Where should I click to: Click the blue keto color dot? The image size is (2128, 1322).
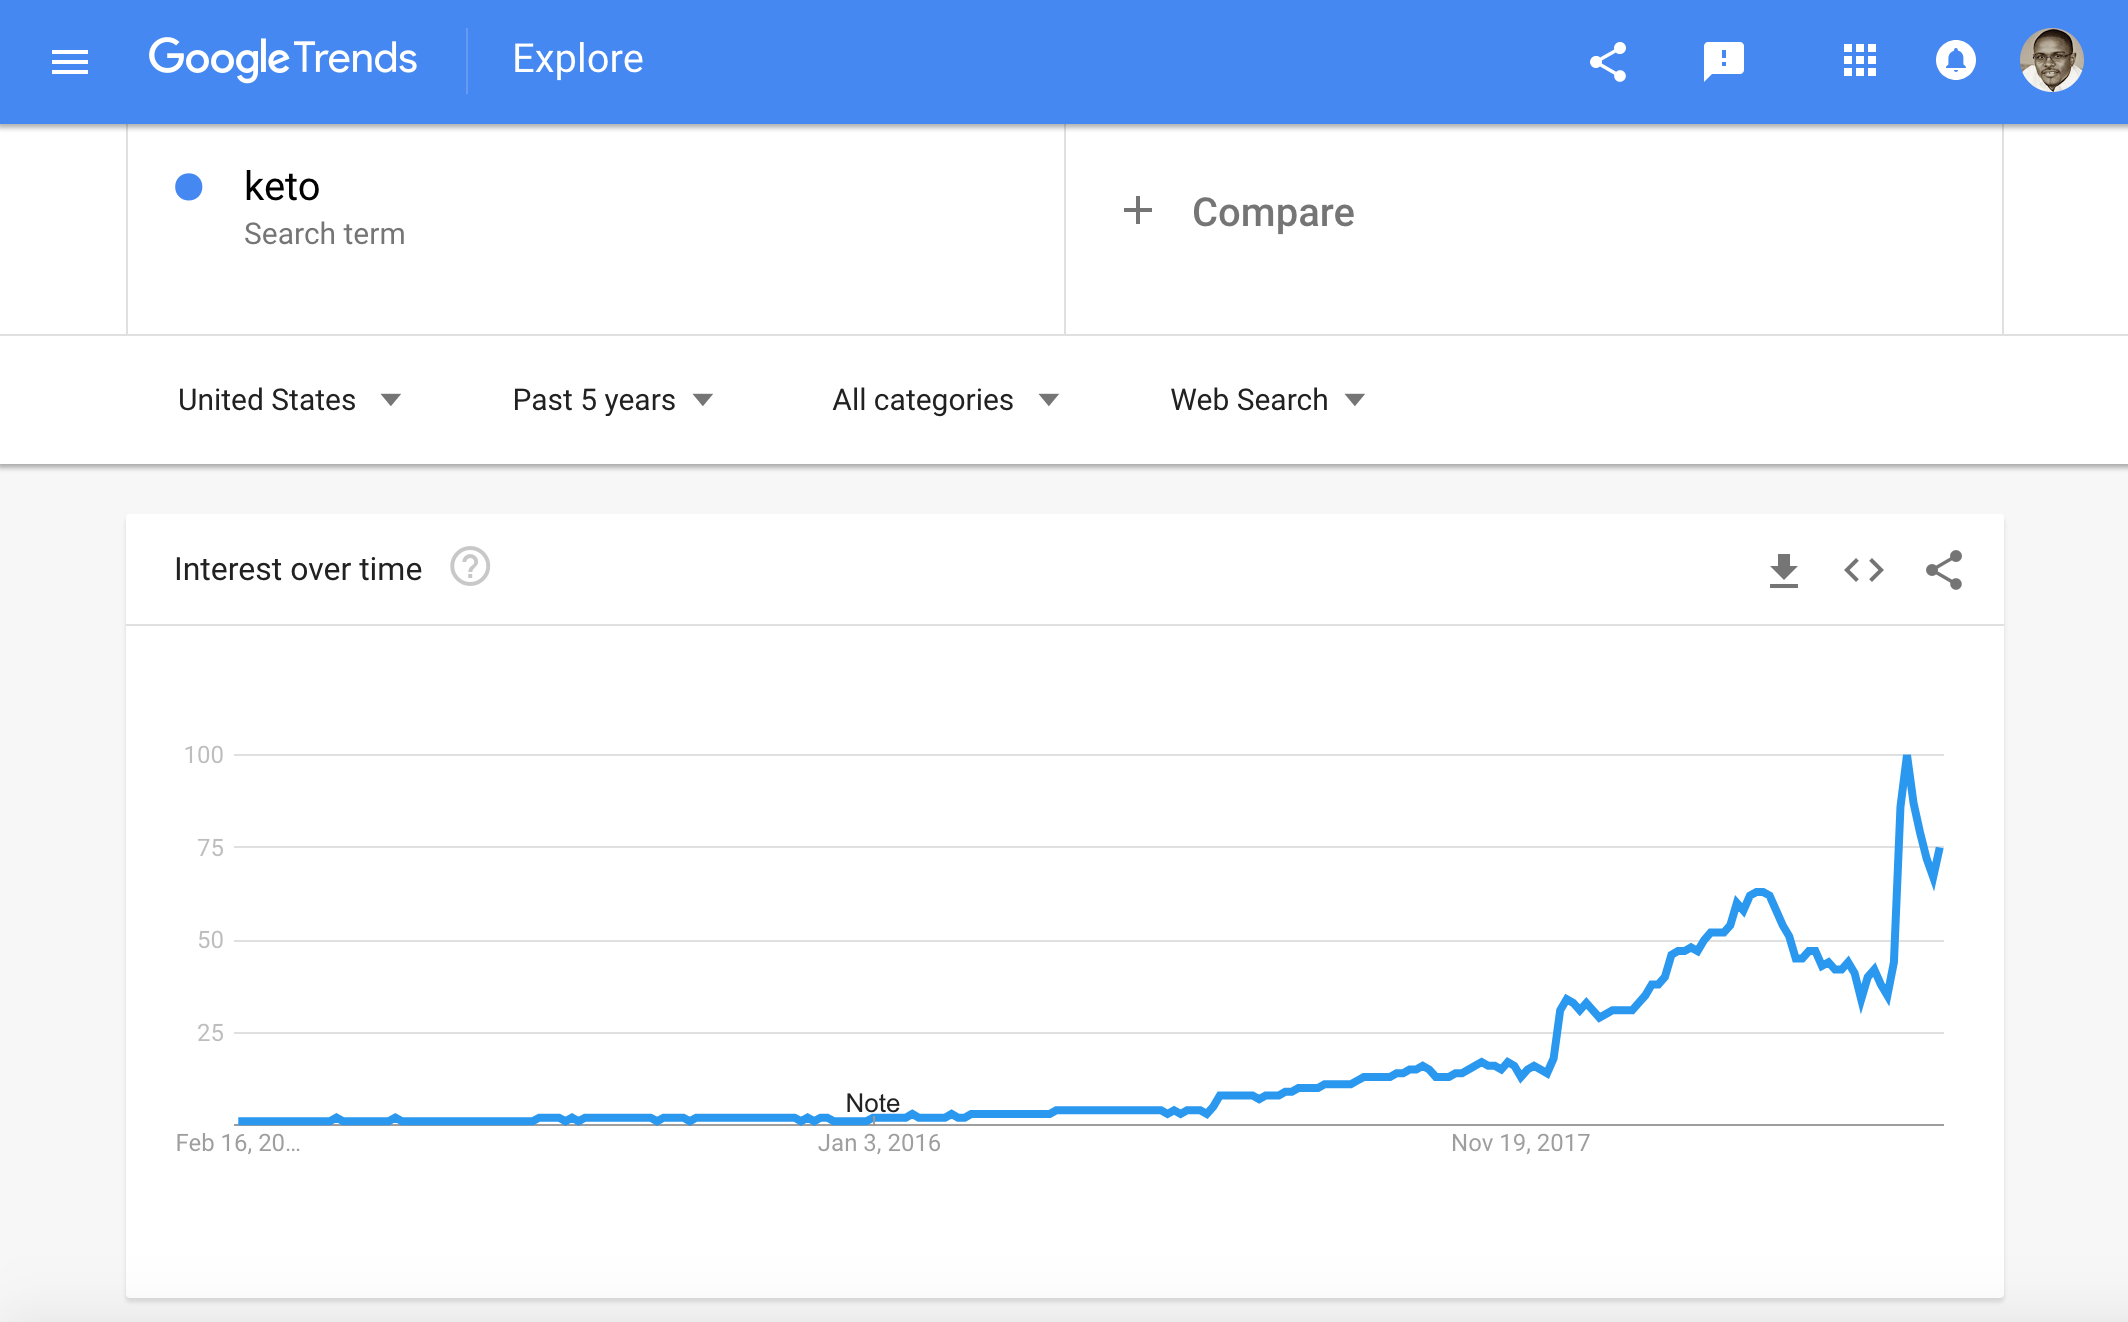pyautogui.click(x=189, y=187)
